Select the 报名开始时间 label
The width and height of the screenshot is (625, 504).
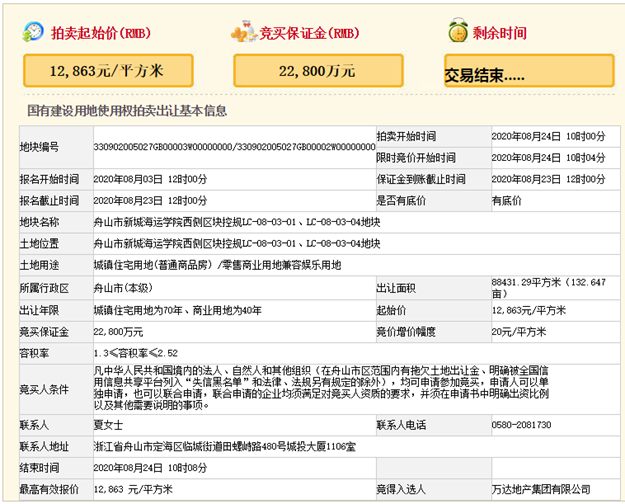[x=49, y=179]
